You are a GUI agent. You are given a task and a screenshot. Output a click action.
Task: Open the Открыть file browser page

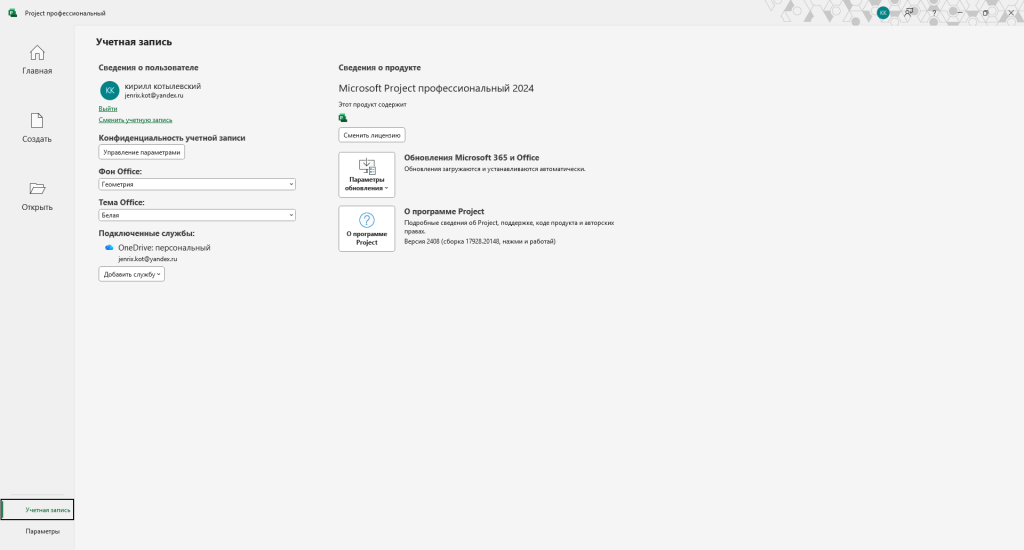point(37,196)
